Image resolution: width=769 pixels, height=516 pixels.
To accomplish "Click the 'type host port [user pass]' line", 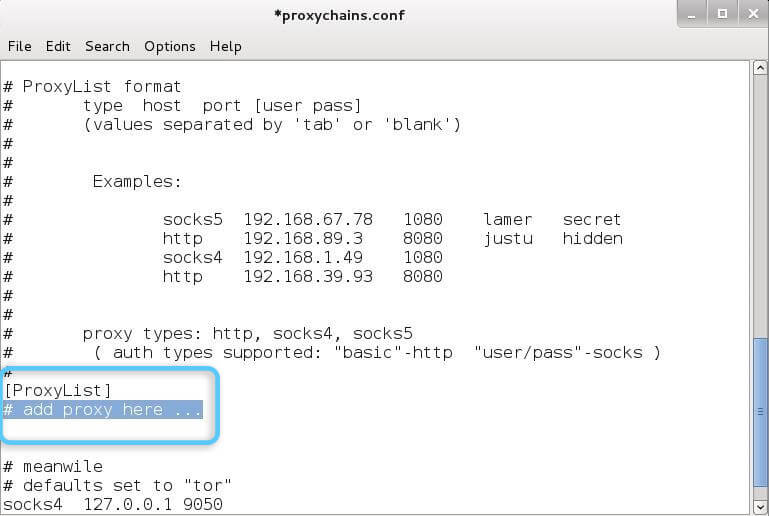I will [x=222, y=106].
